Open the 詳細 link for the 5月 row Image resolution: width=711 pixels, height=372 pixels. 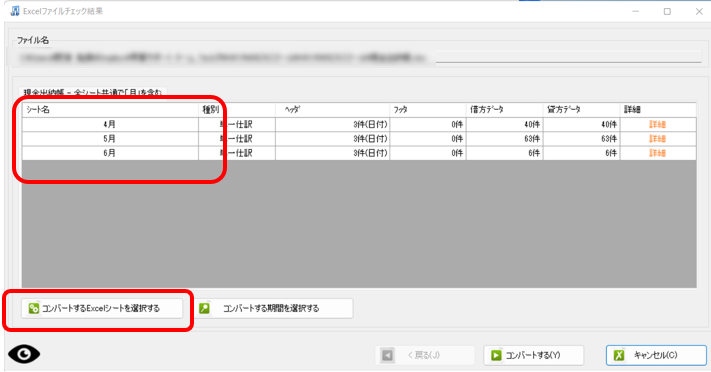(657, 139)
